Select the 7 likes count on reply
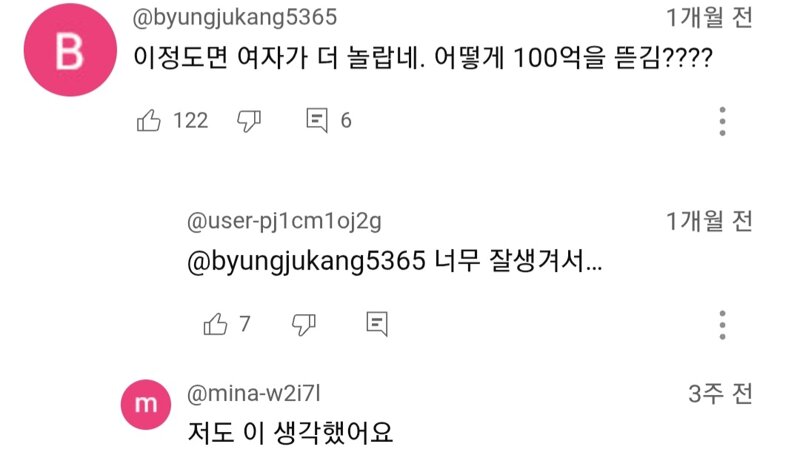The height and width of the screenshot is (455, 800). (245, 324)
